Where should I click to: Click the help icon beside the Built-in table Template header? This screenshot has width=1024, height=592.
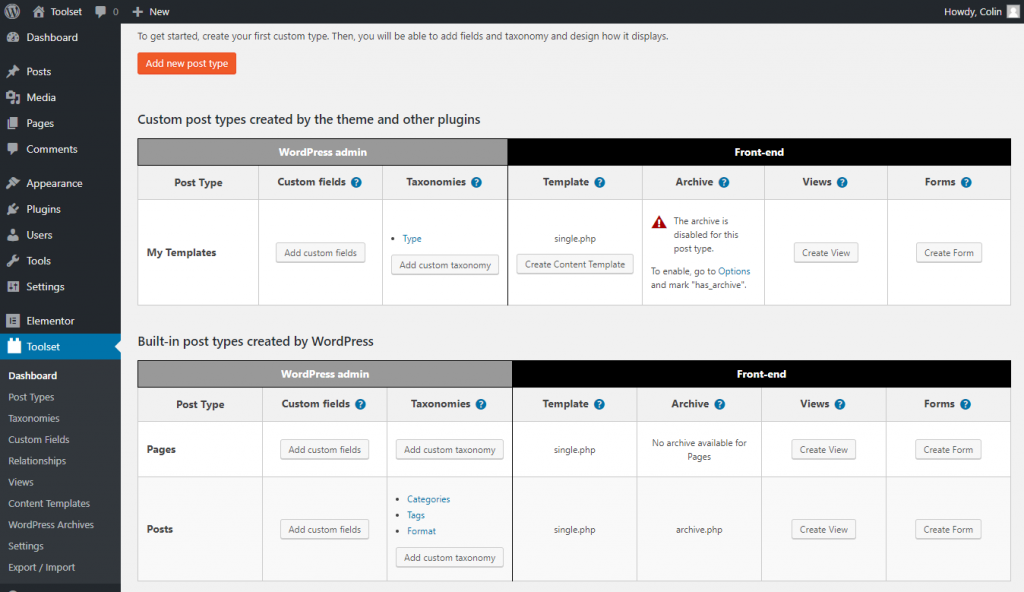pyautogui.click(x=600, y=405)
